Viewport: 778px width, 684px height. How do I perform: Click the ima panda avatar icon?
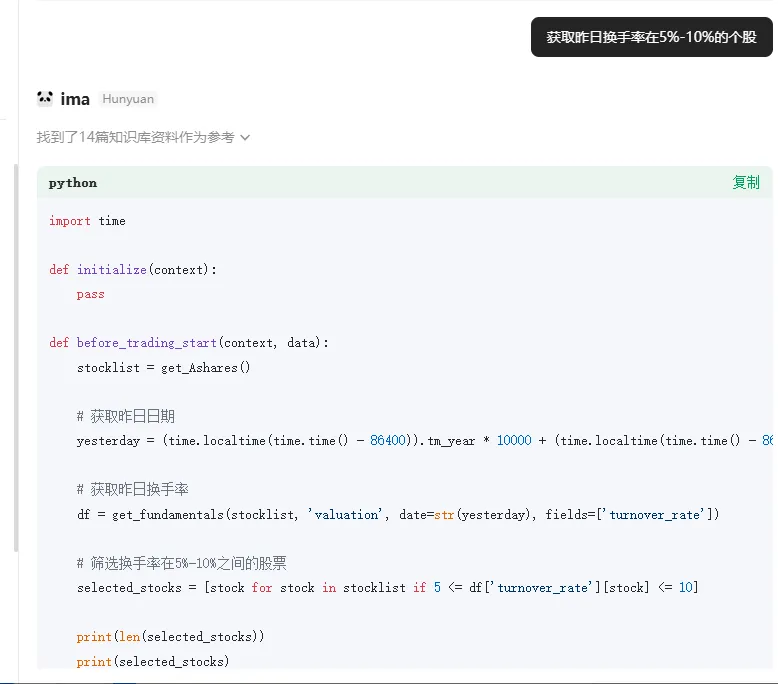coord(45,98)
